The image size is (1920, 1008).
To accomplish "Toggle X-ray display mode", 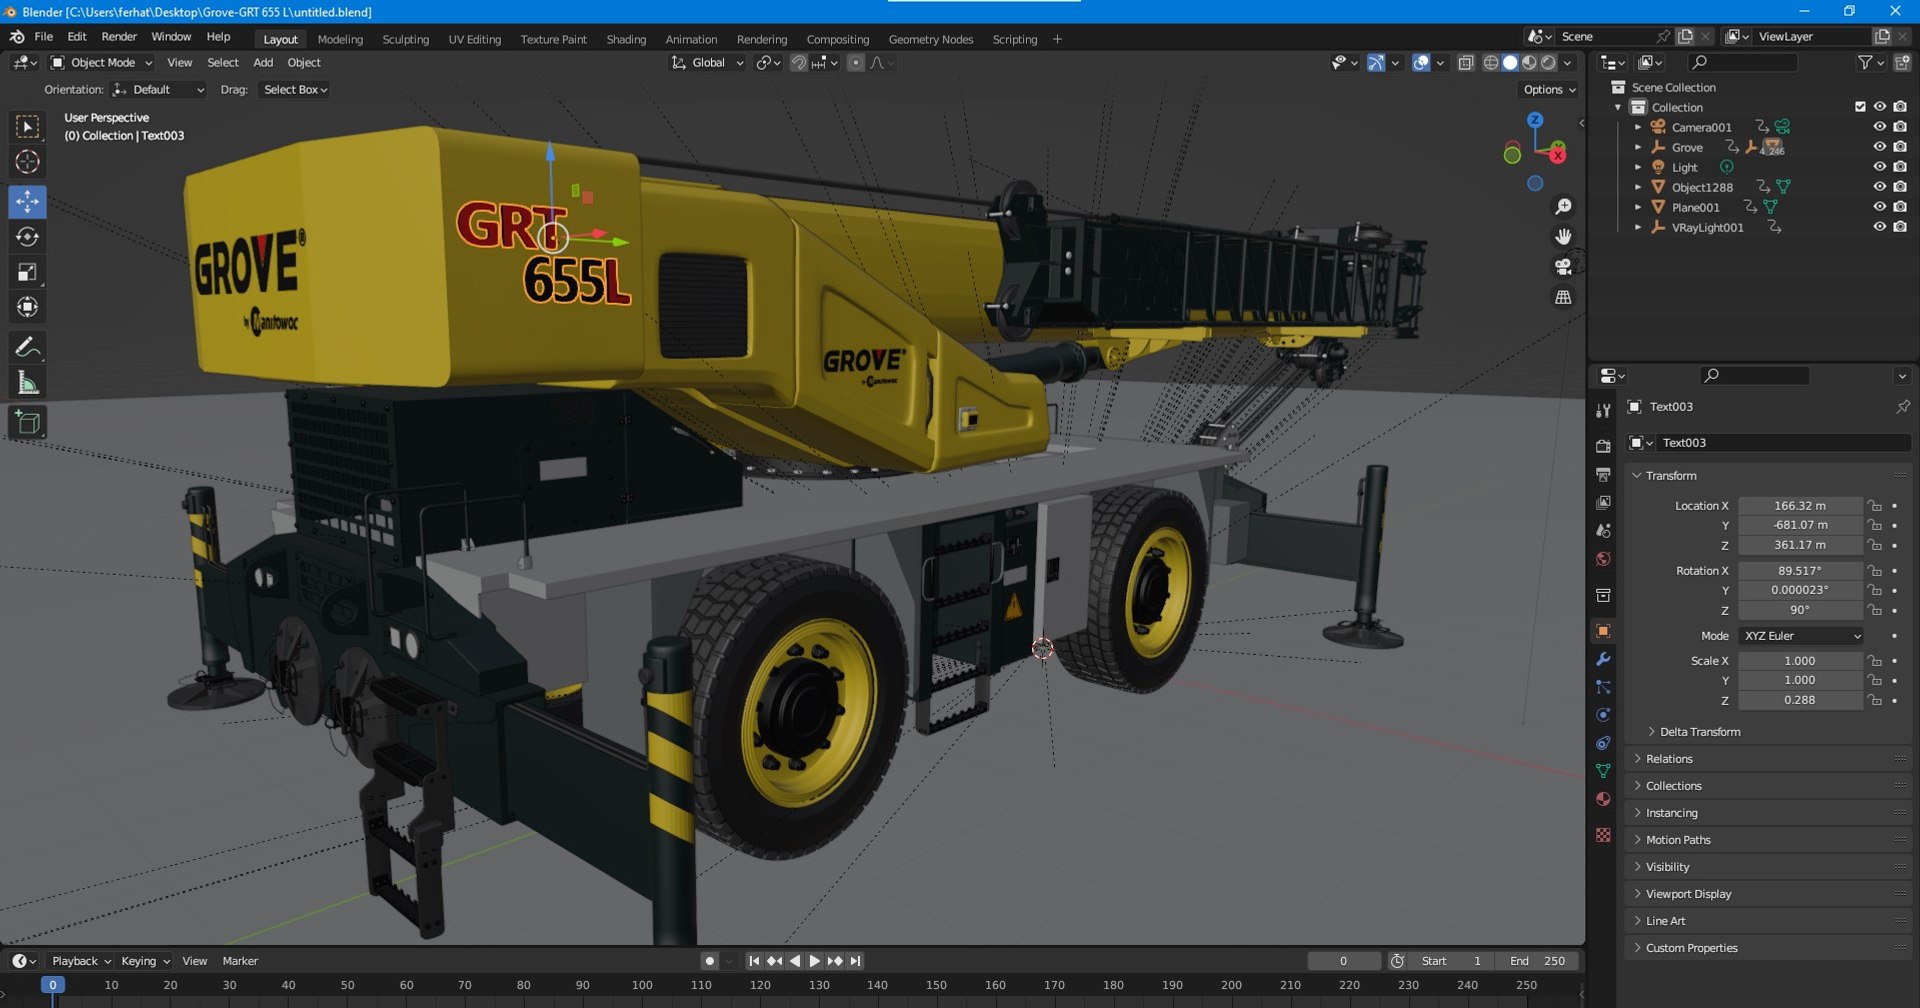I will click(1466, 63).
